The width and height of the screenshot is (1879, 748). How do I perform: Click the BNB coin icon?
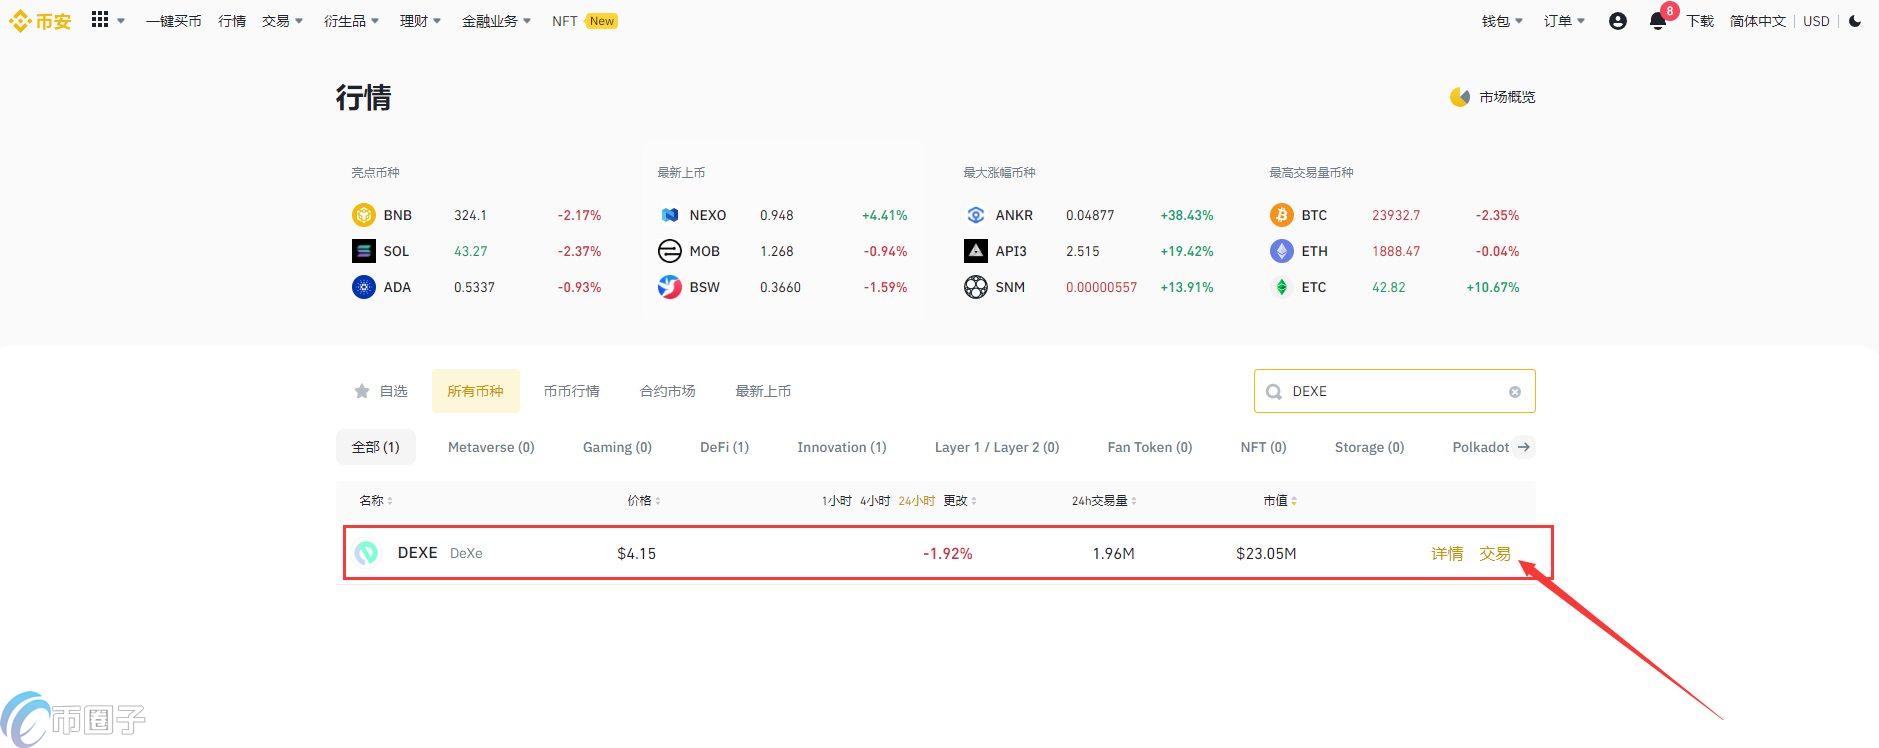(363, 215)
